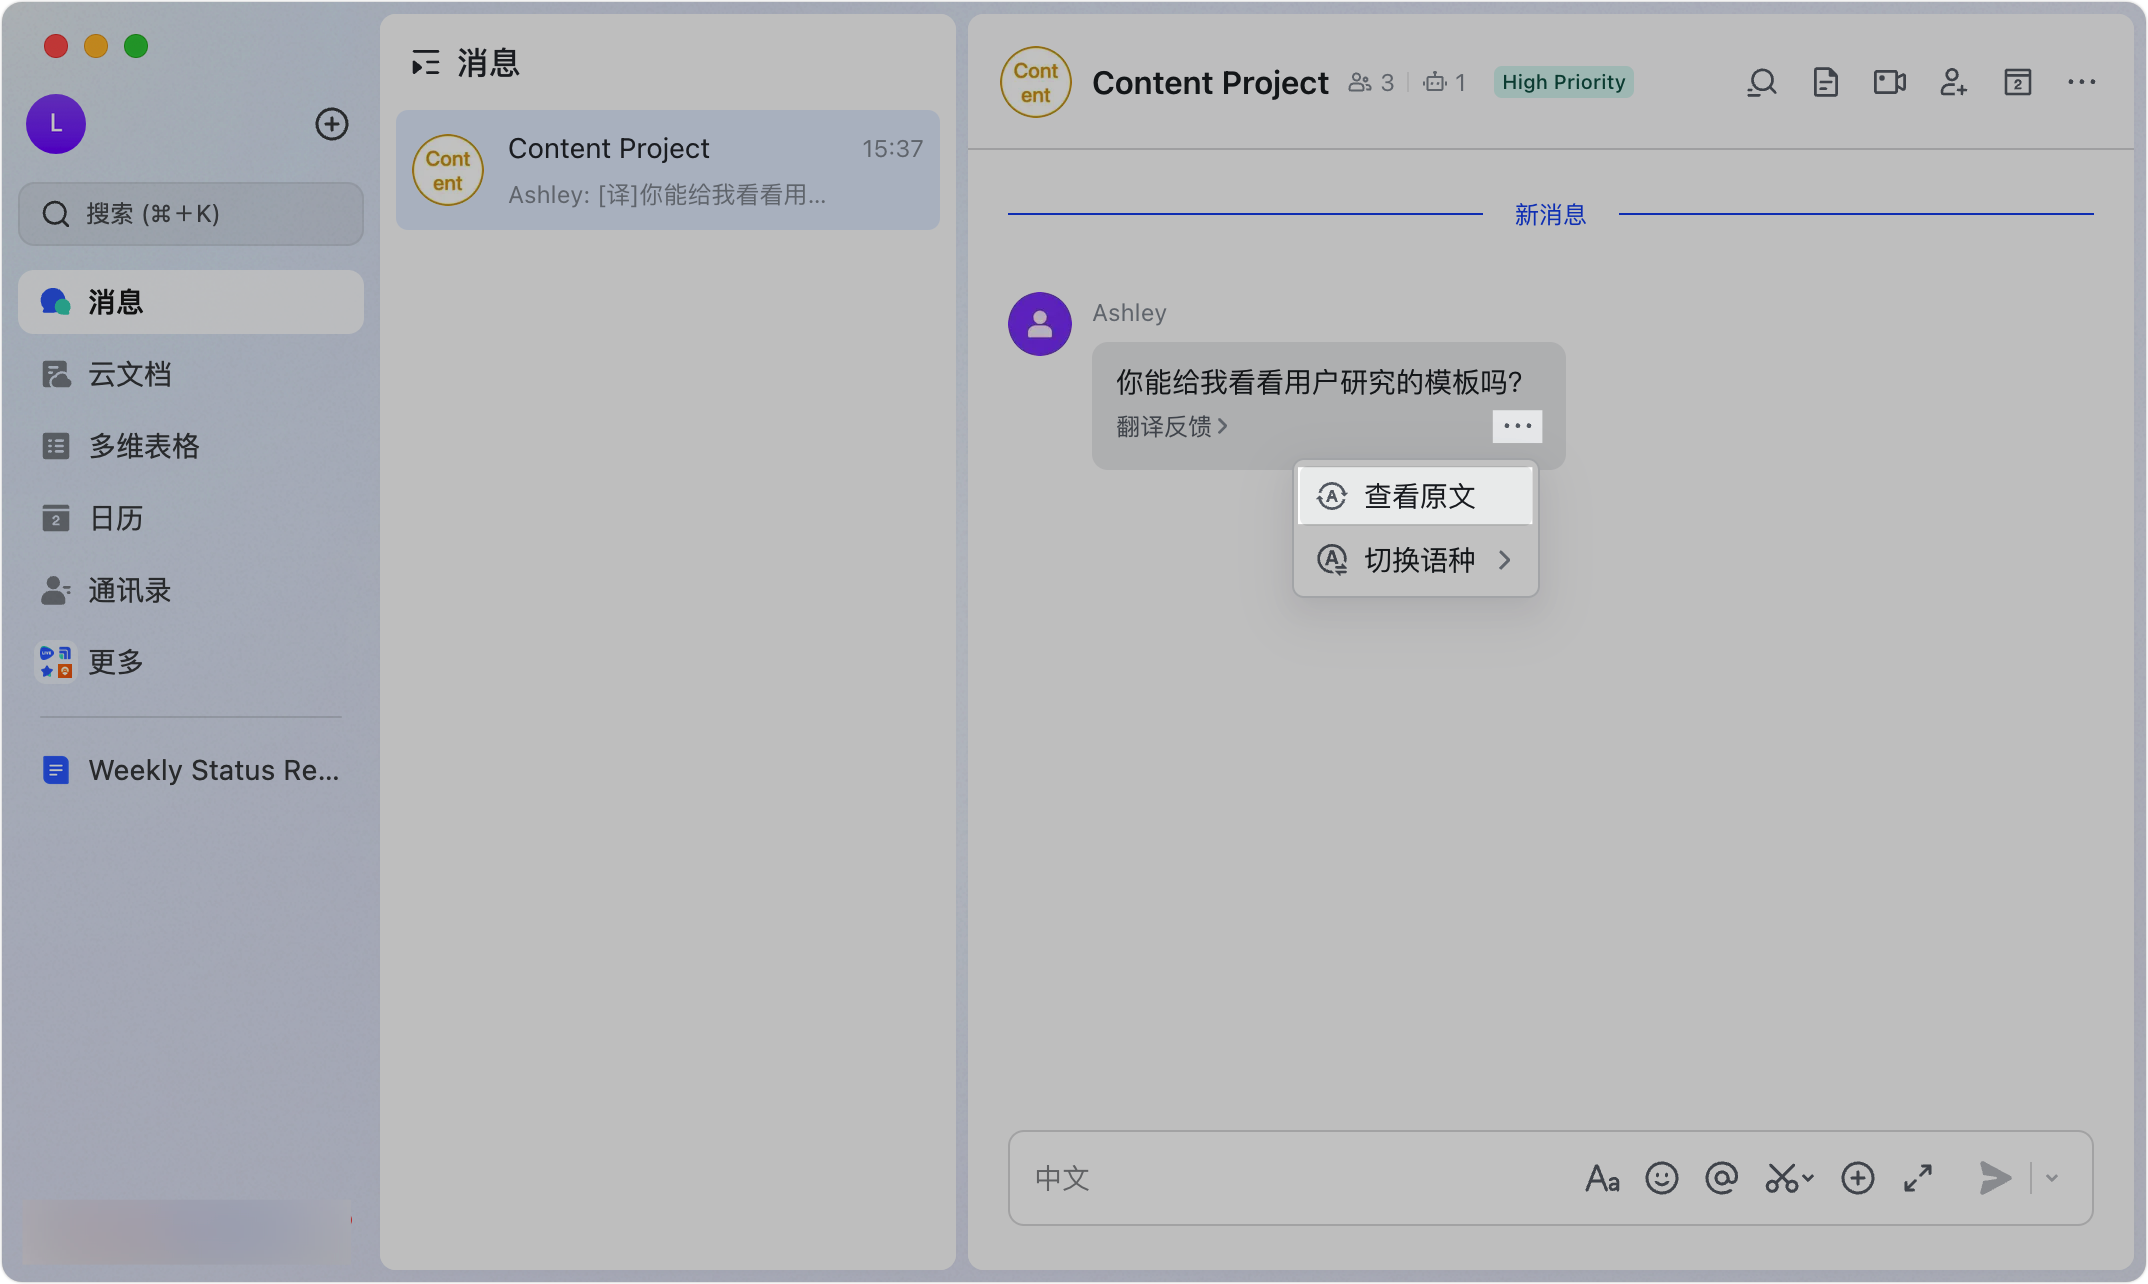Open 云文档 in the sidebar

click(191, 374)
